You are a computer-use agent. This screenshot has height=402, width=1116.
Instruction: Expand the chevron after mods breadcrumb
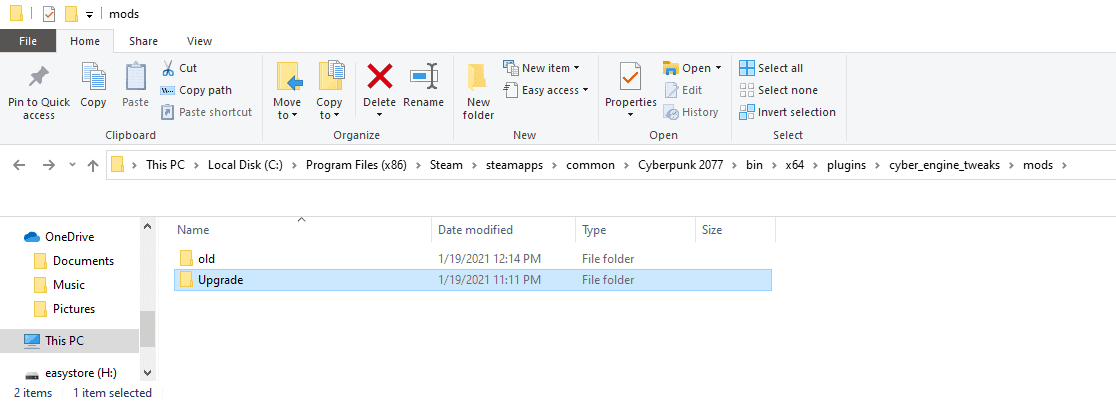(1065, 165)
